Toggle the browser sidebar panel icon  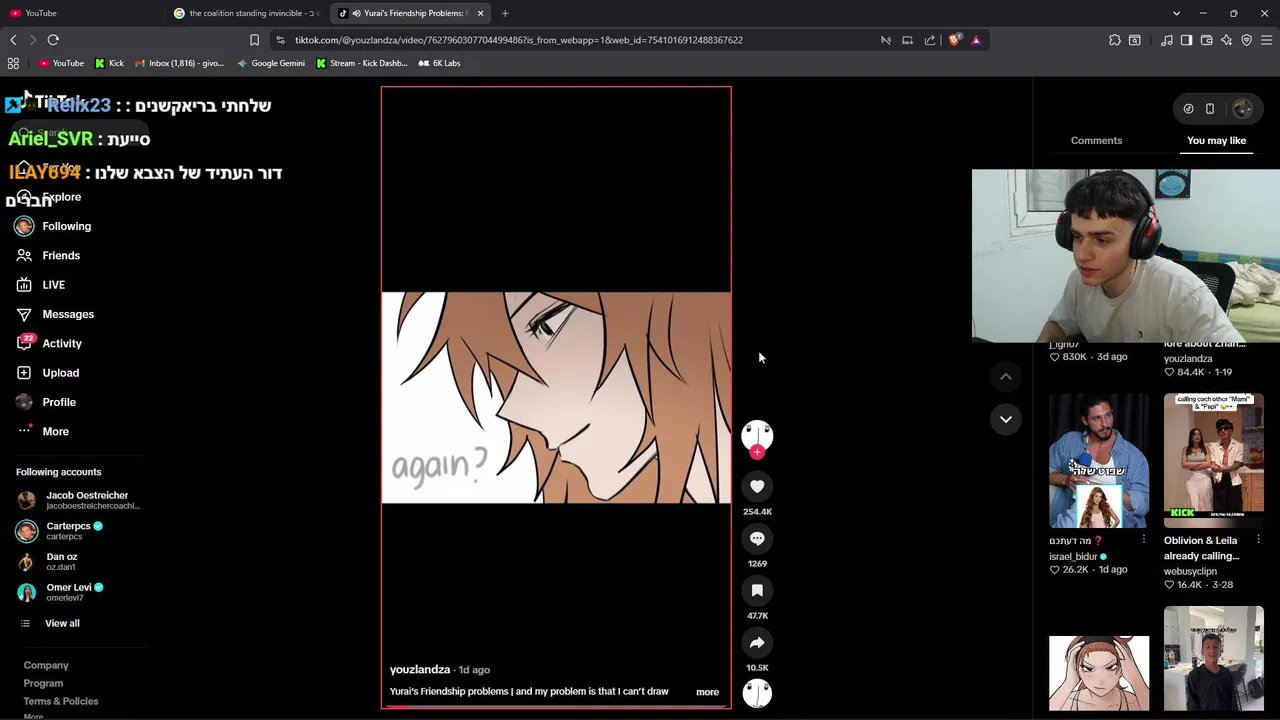[1186, 40]
